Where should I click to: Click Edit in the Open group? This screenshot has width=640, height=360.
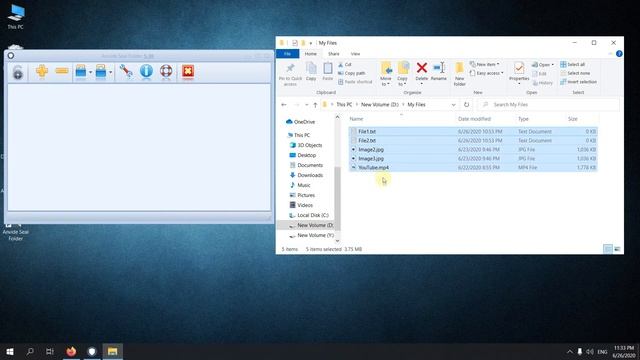(x=540, y=73)
